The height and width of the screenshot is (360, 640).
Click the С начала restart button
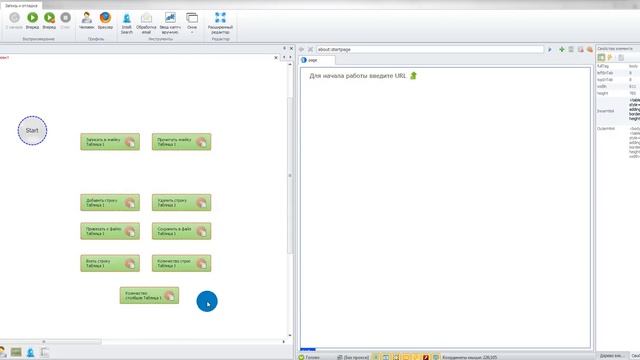14,20
